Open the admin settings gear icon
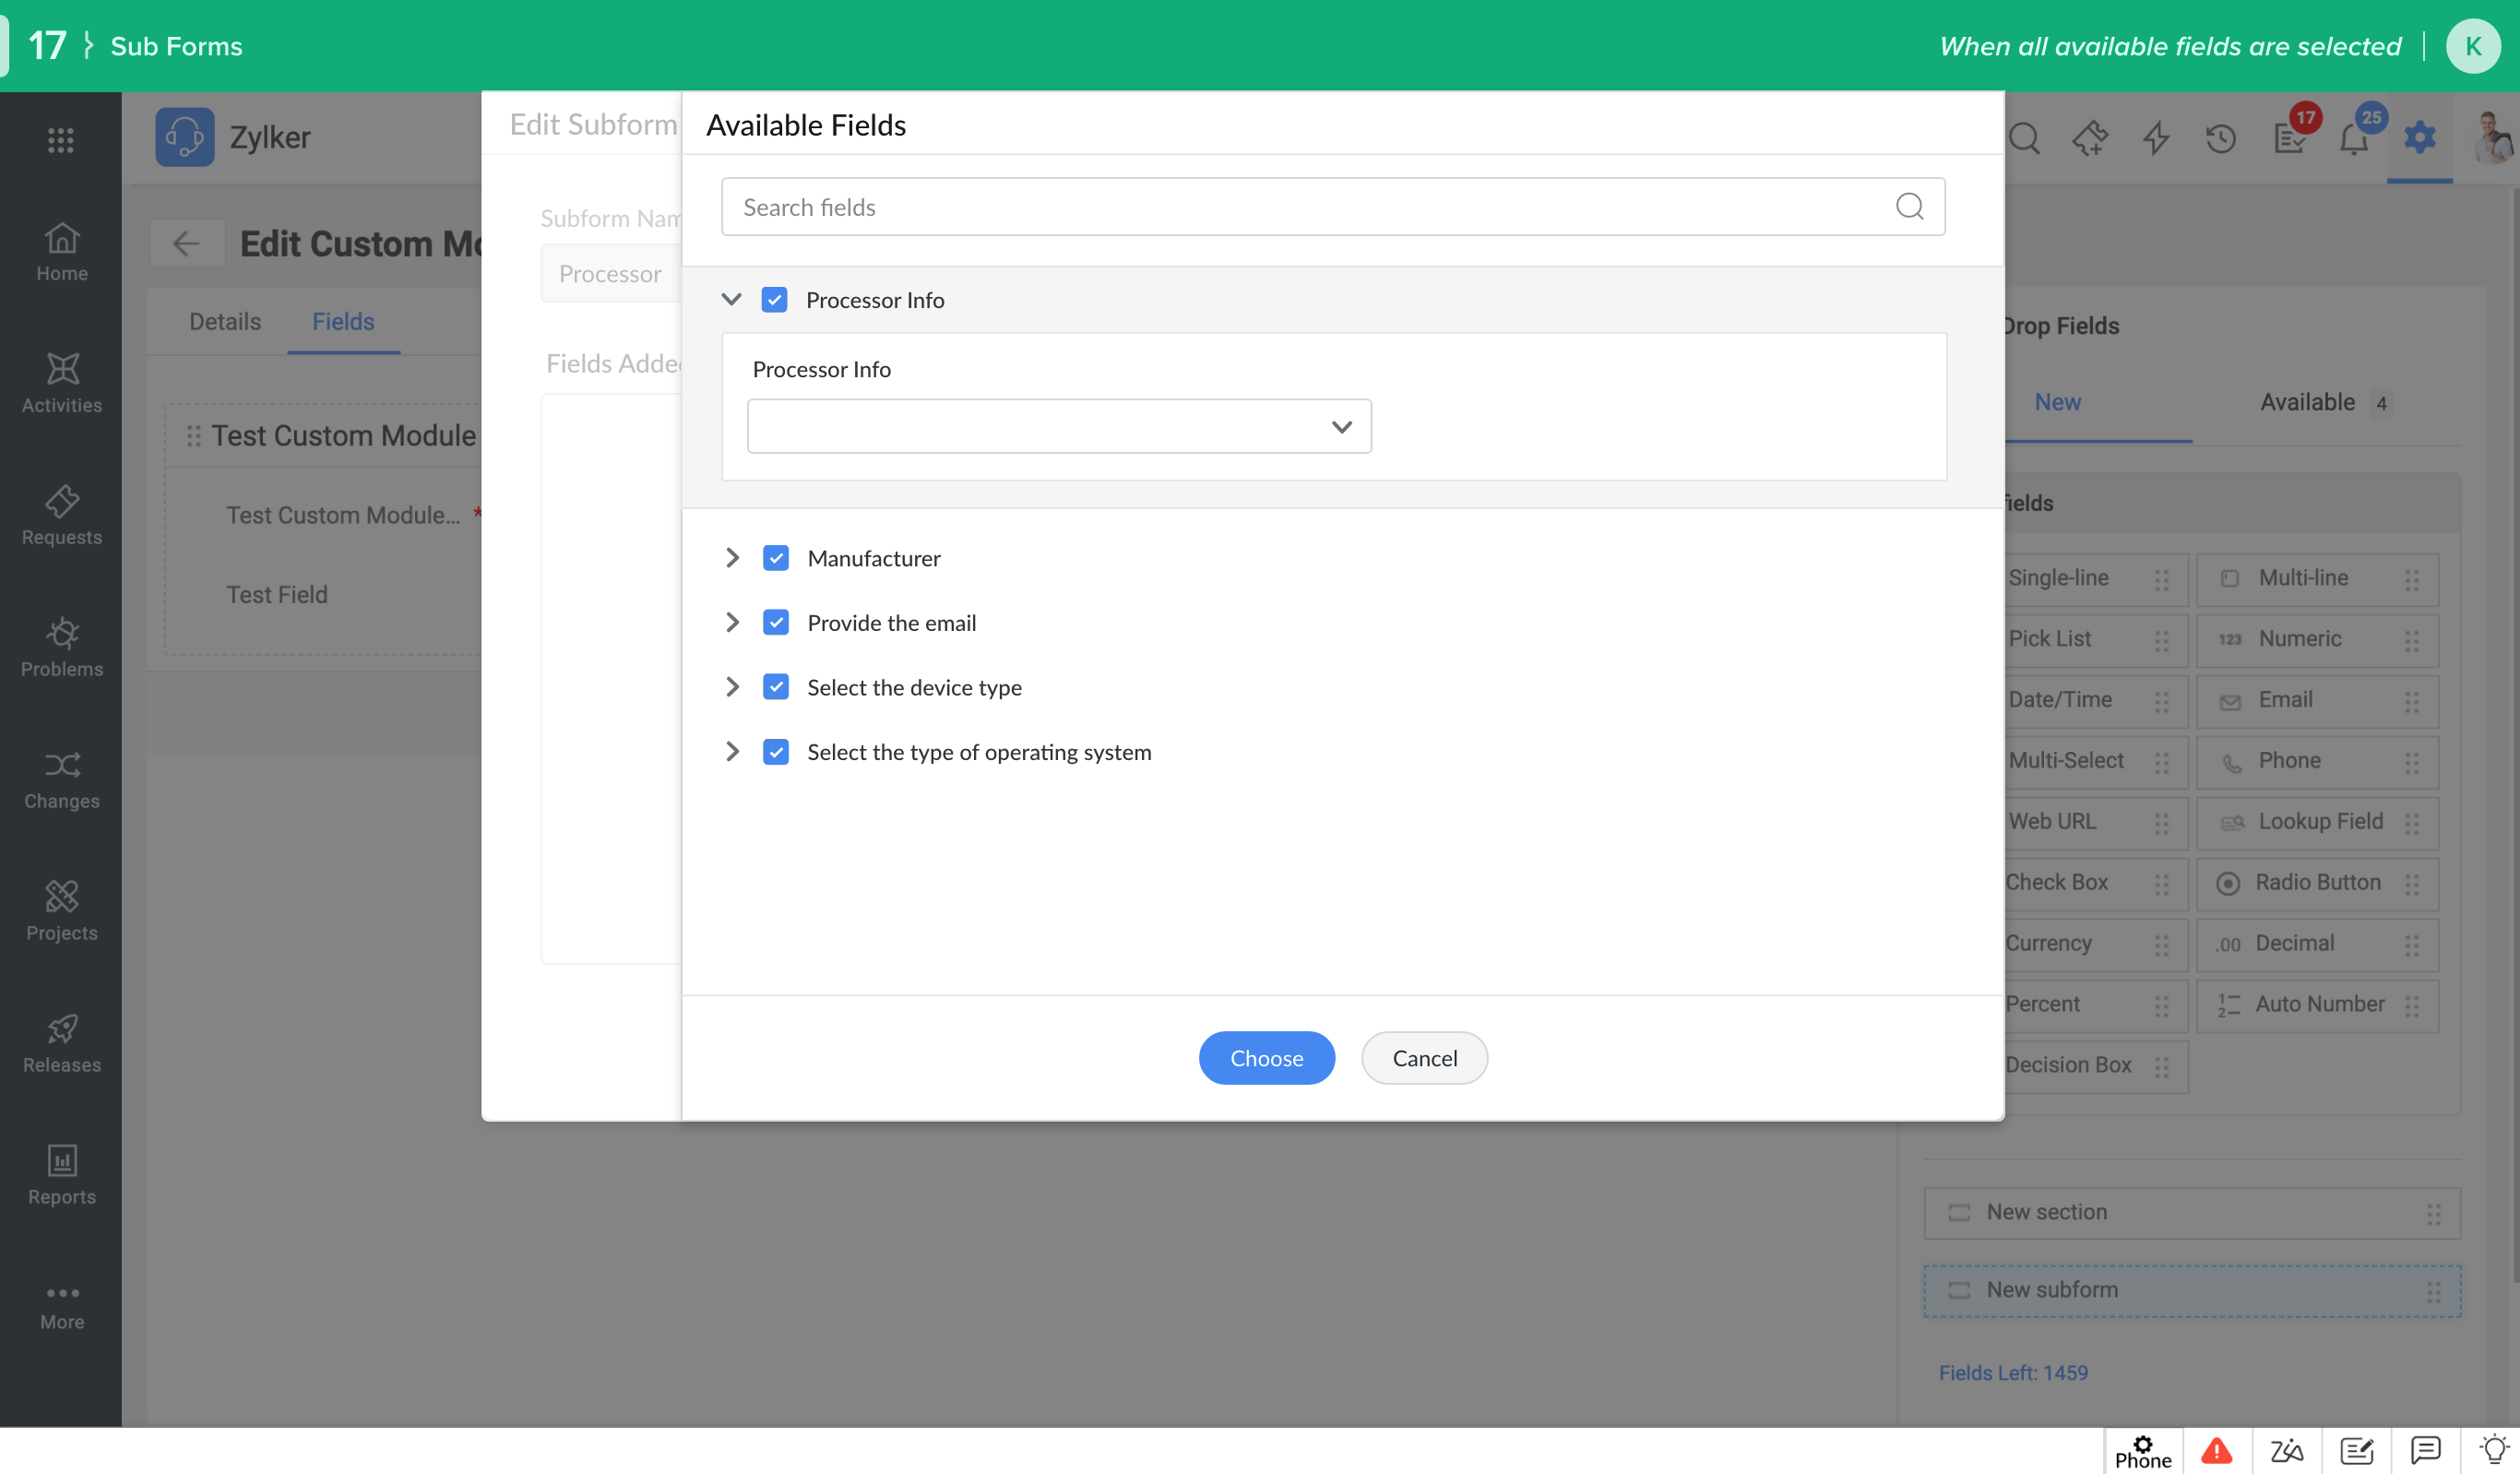Screen dimensions: 2520x1474 2419,137
